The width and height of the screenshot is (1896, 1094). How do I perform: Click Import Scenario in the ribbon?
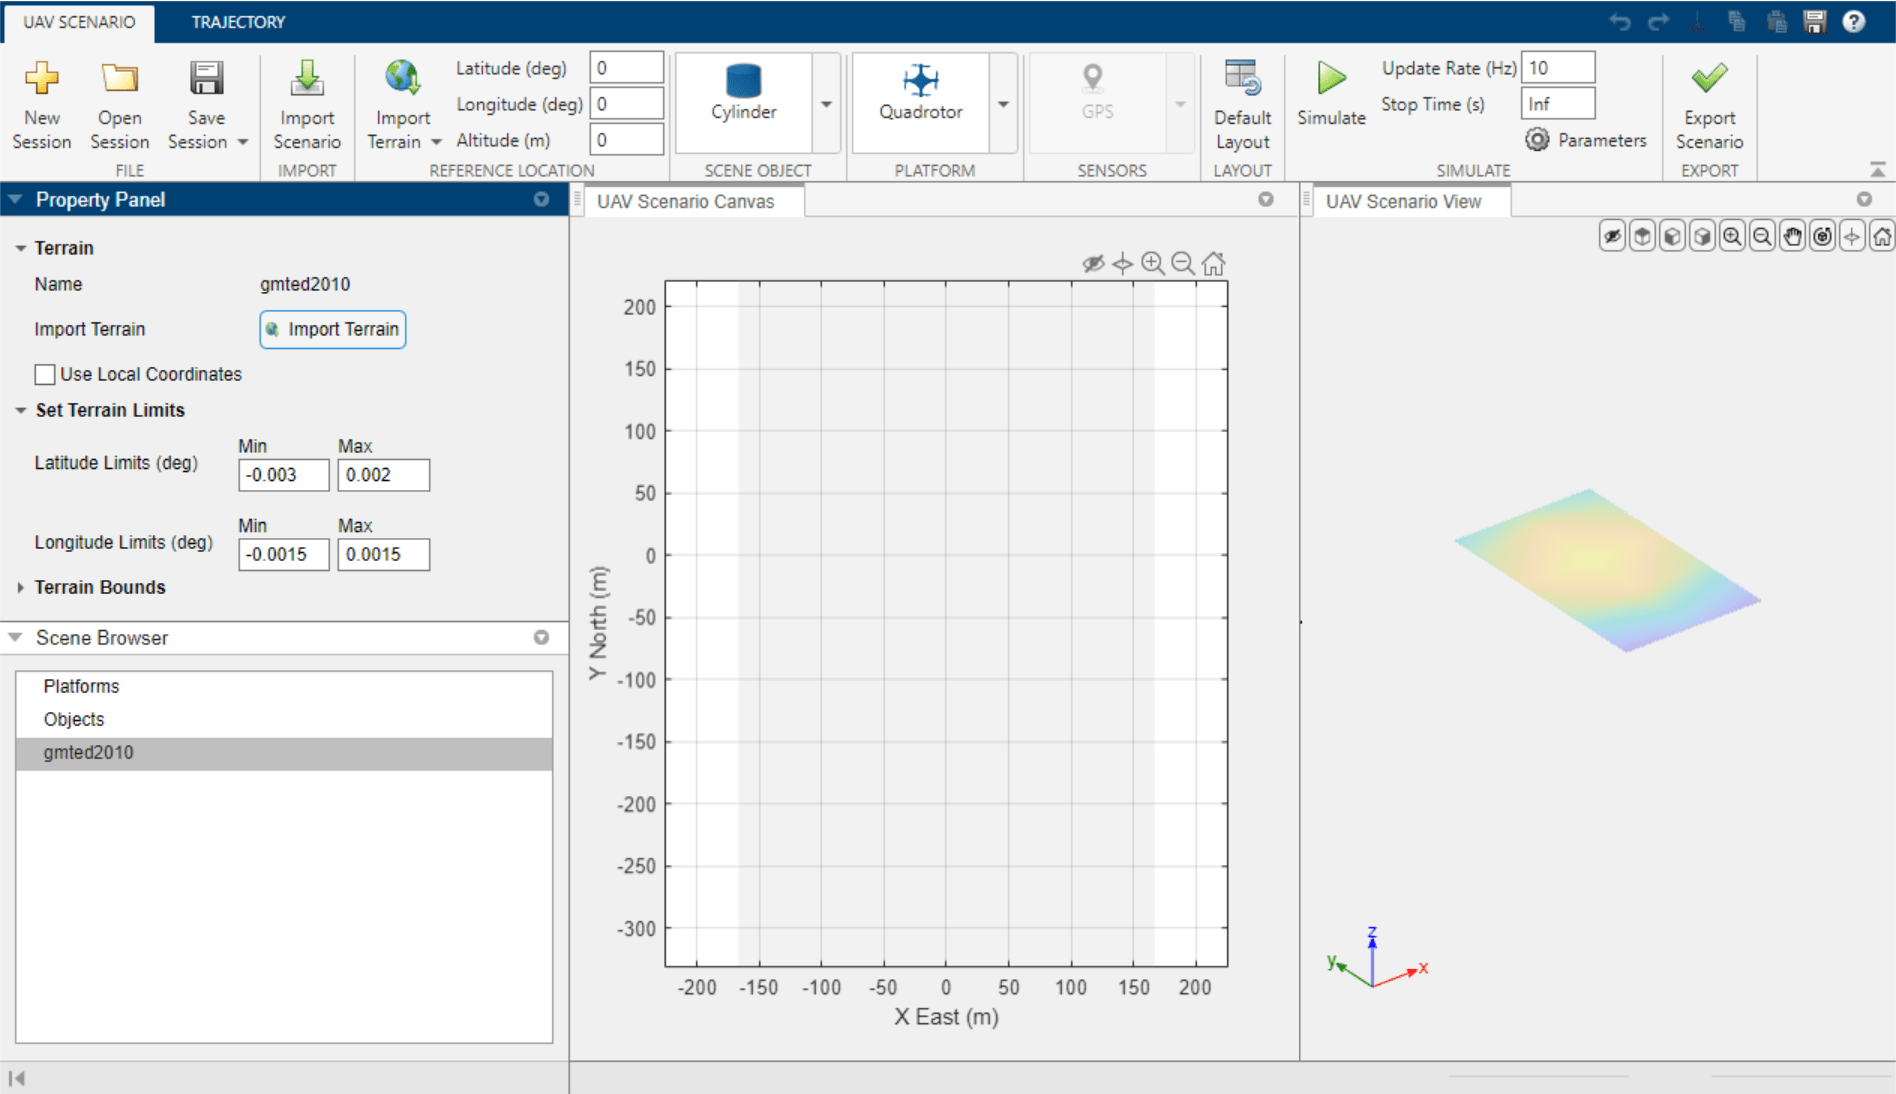(307, 105)
